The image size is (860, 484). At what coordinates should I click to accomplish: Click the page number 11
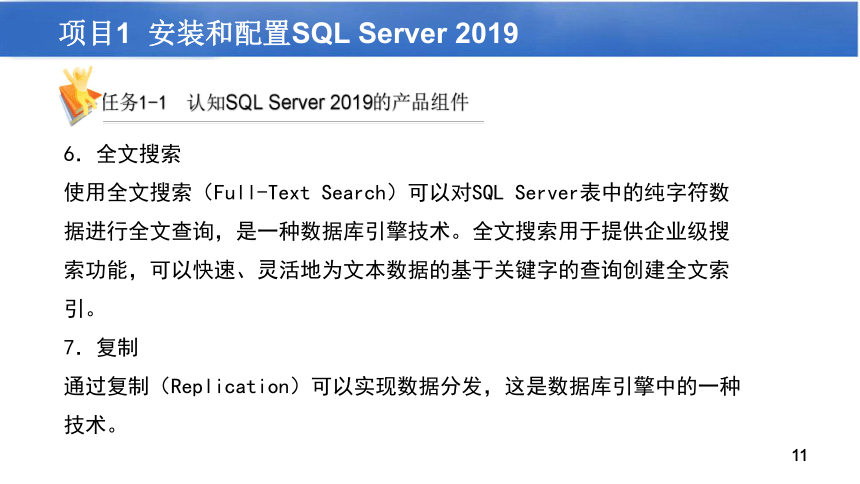tap(800, 455)
